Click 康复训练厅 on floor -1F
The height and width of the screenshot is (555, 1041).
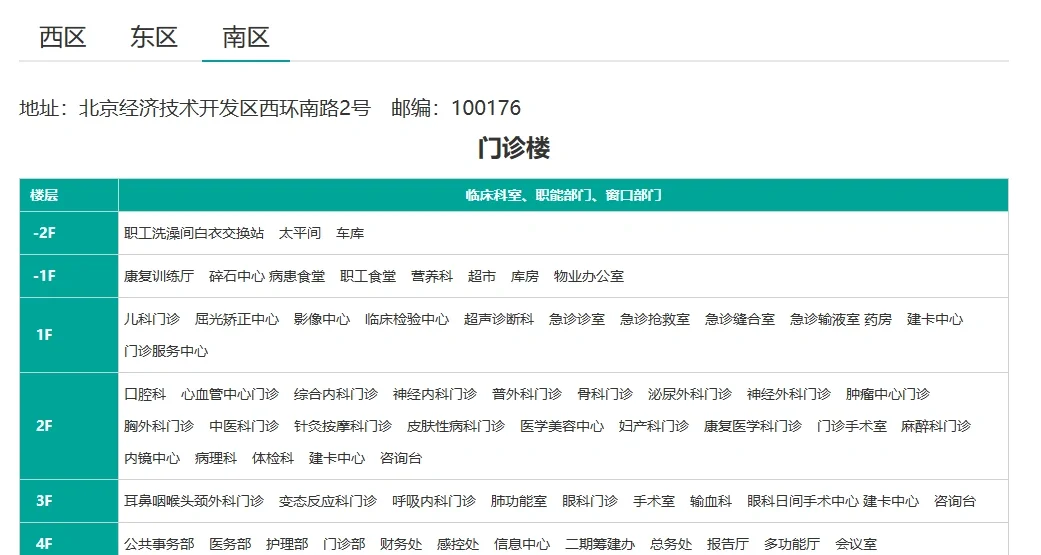coord(159,276)
